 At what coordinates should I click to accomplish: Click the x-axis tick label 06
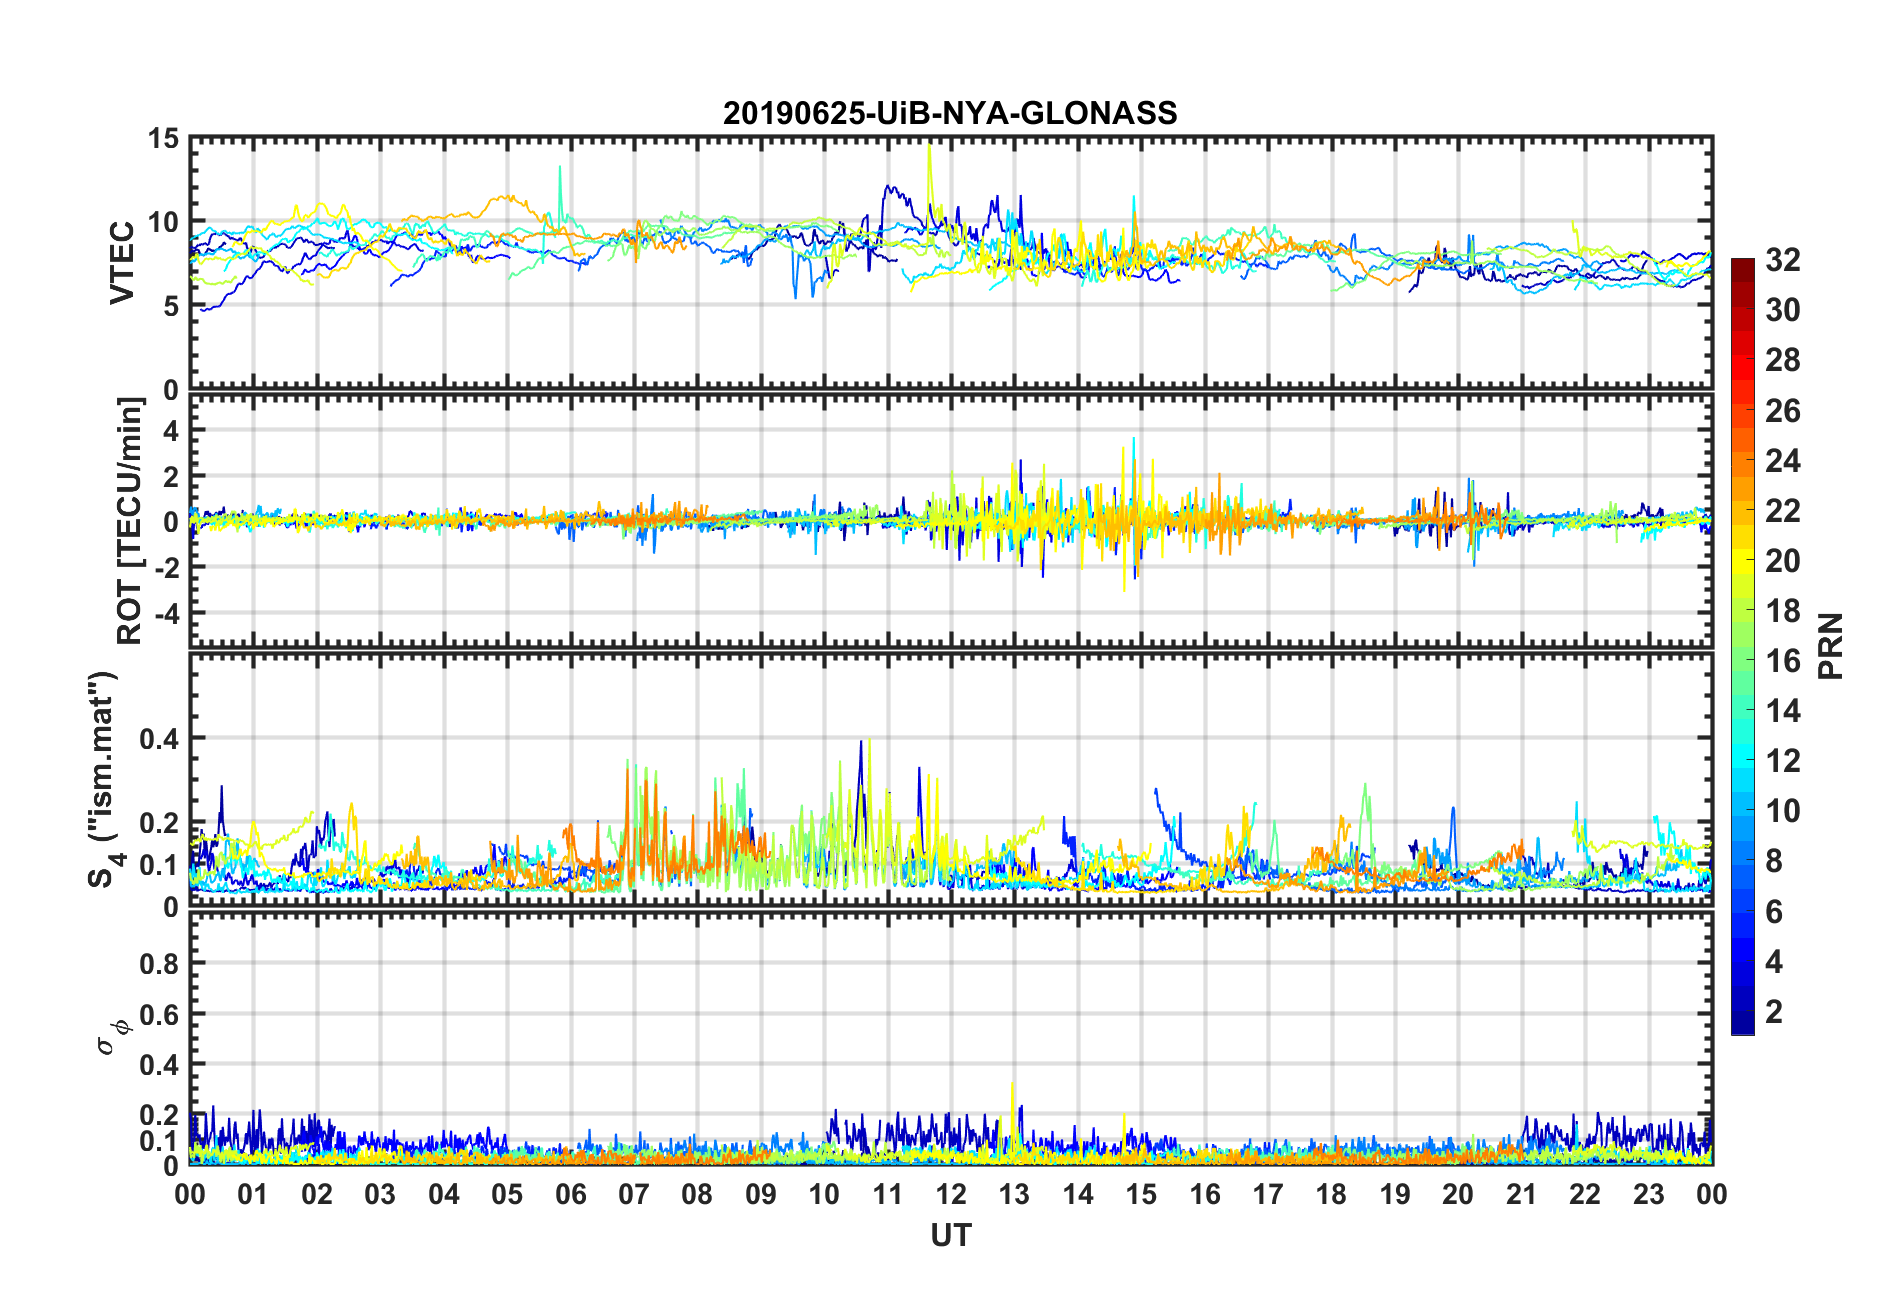click(570, 1194)
